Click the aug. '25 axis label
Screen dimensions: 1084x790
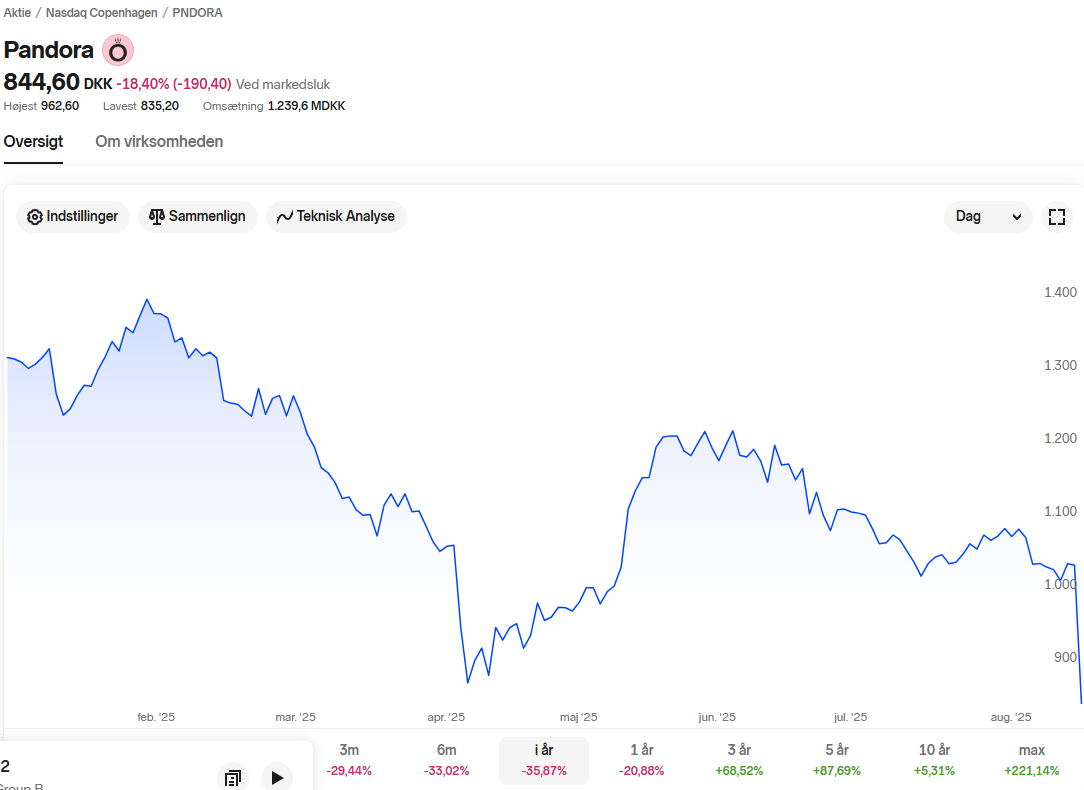[1011, 717]
